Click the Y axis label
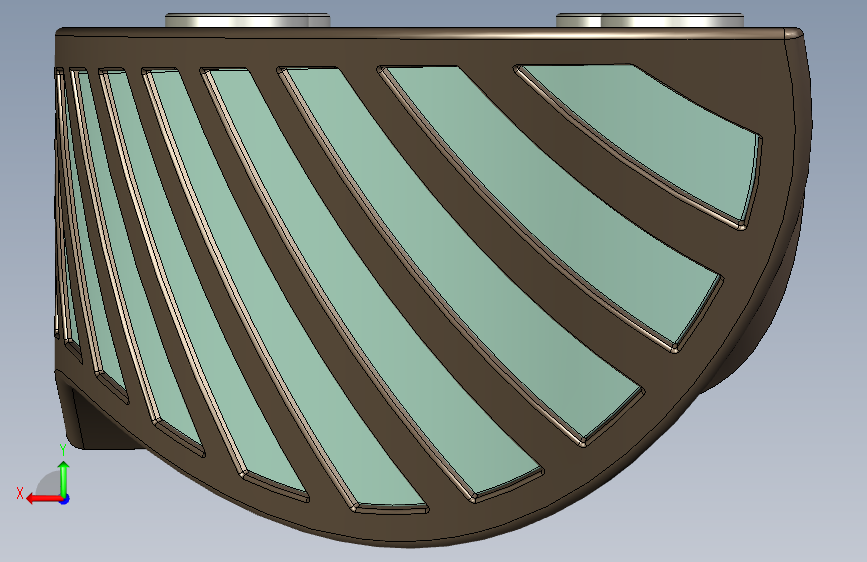Screen dimensions: 867x562 [62, 450]
